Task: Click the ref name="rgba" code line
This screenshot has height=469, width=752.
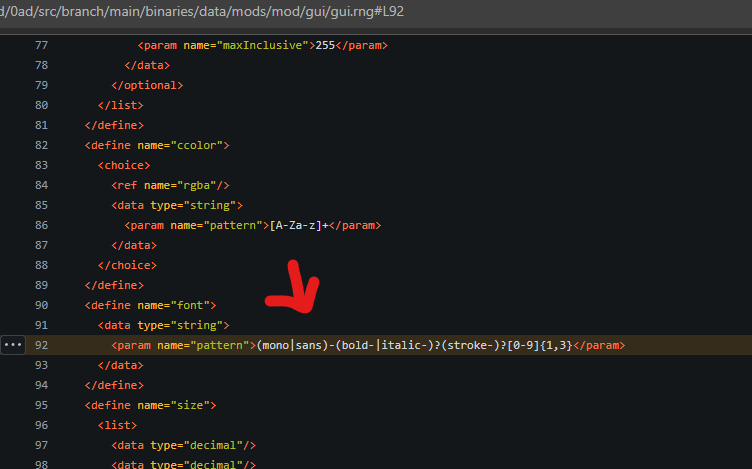Action: coord(170,185)
